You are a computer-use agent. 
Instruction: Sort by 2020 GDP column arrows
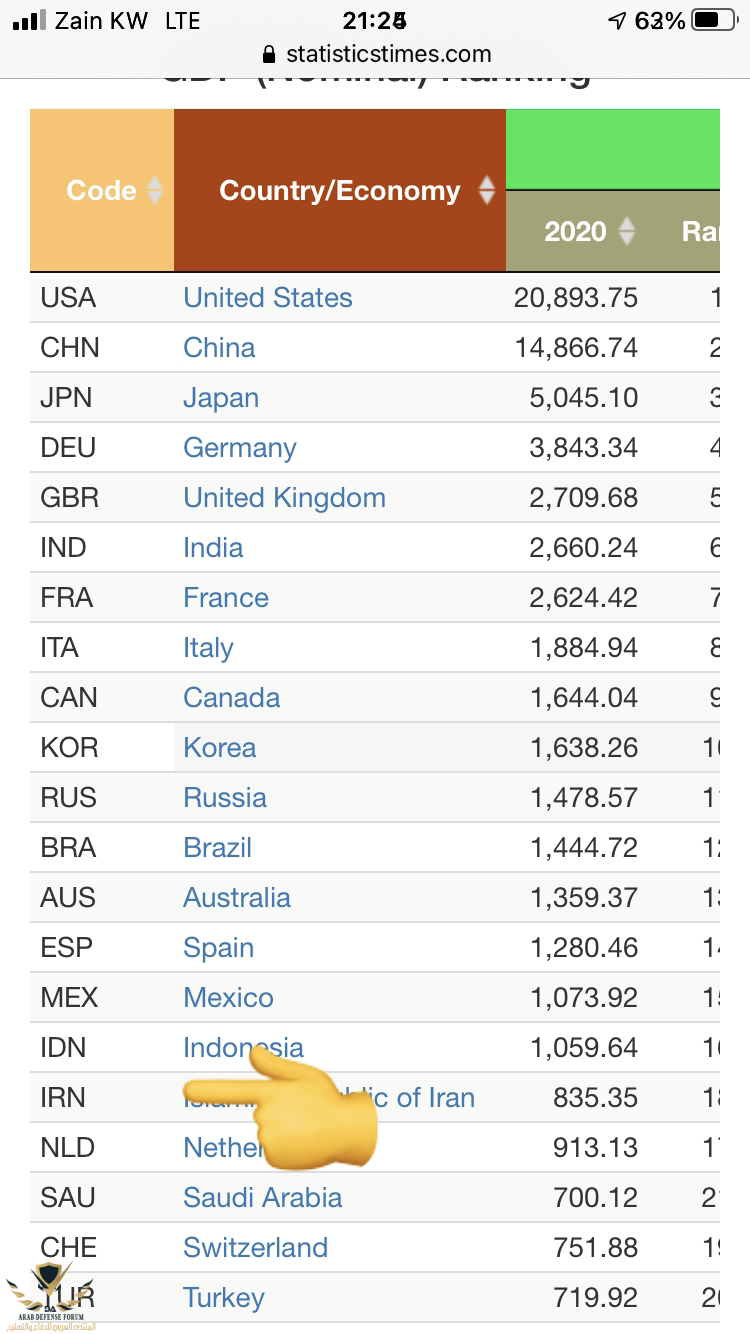pos(627,232)
